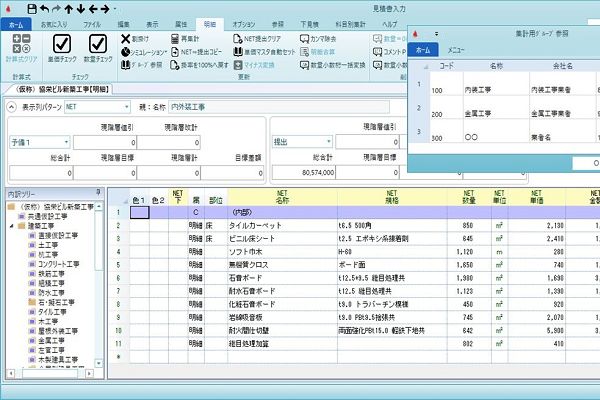Click the 割掛け X icon

click(126, 39)
